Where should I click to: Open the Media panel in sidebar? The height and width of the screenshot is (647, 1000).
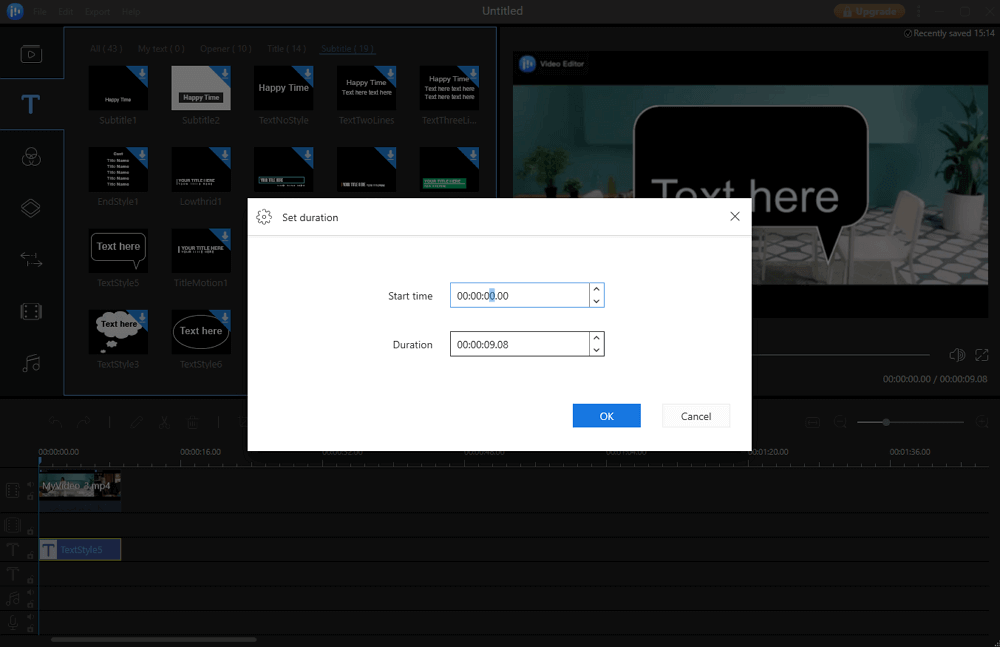31,54
